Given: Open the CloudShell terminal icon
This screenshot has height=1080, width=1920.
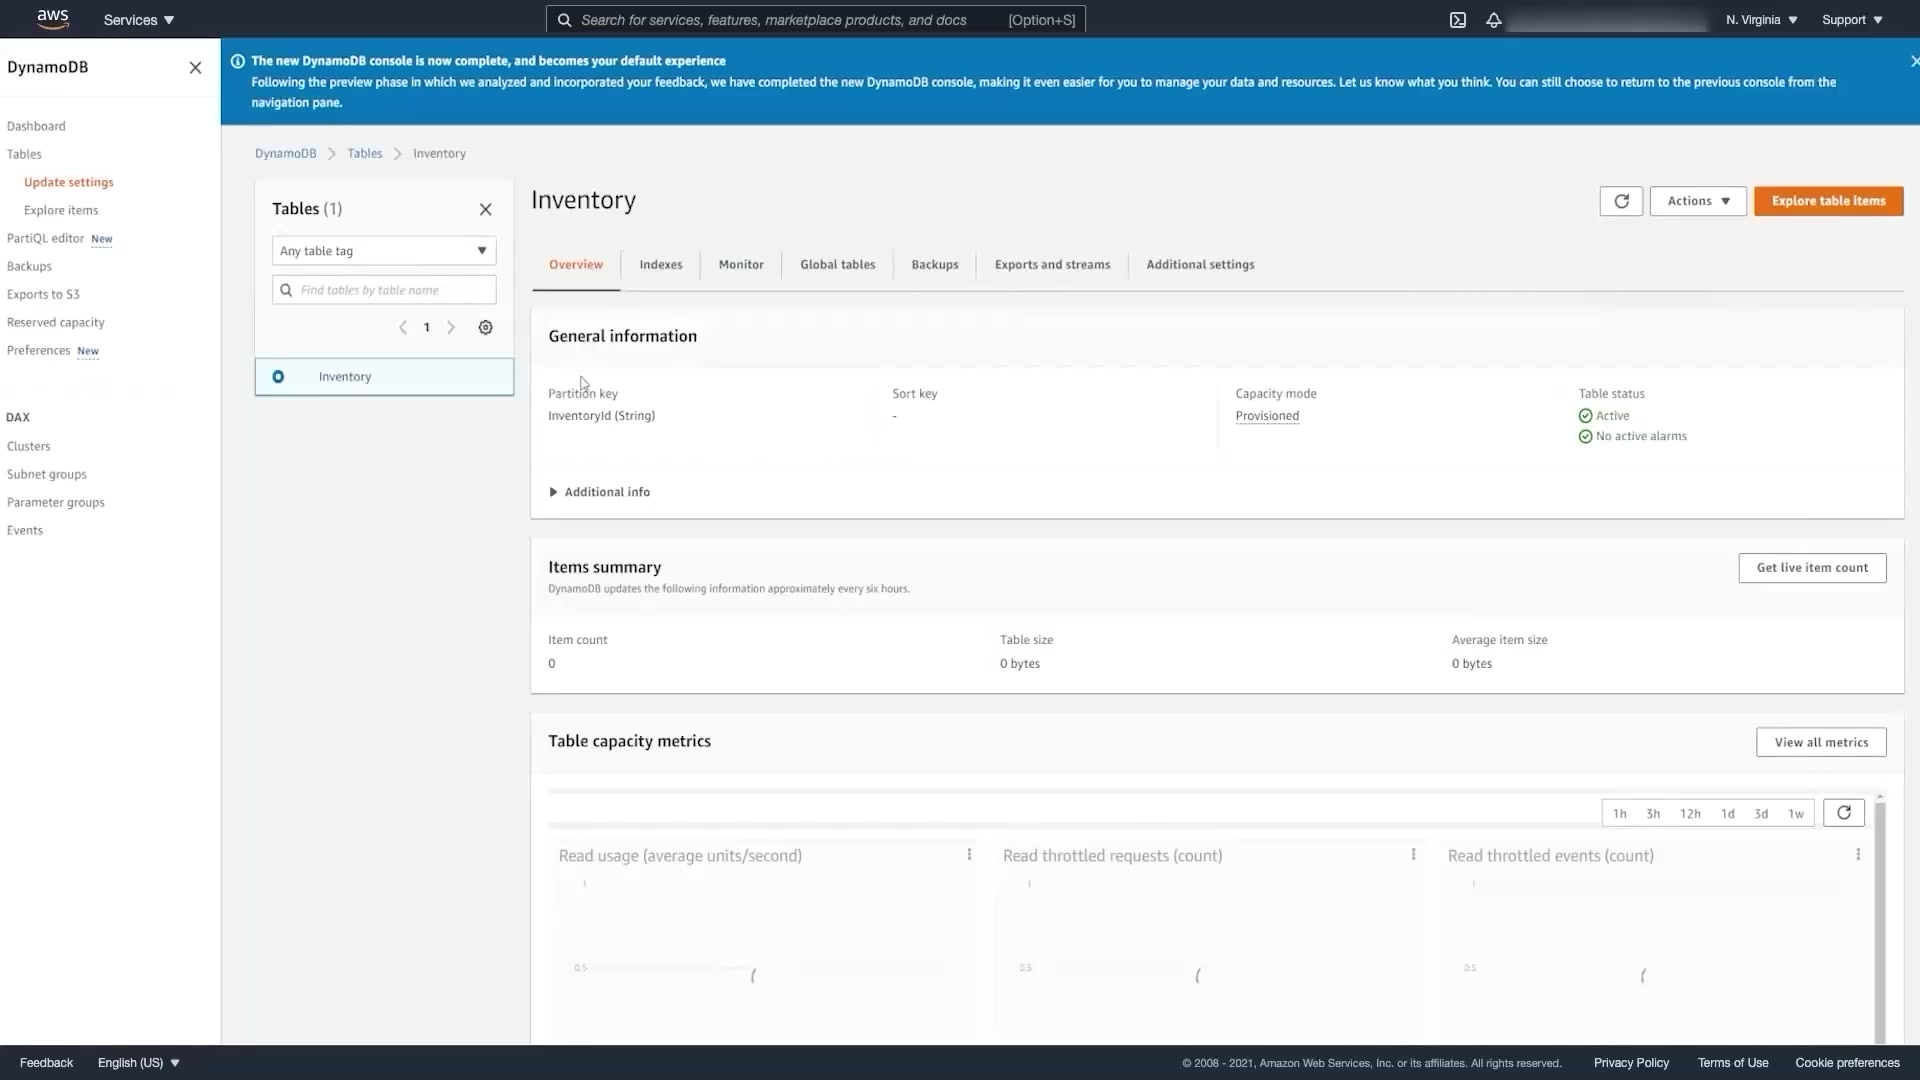Looking at the screenshot, I should pyautogui.click(x=1458, y=20).
